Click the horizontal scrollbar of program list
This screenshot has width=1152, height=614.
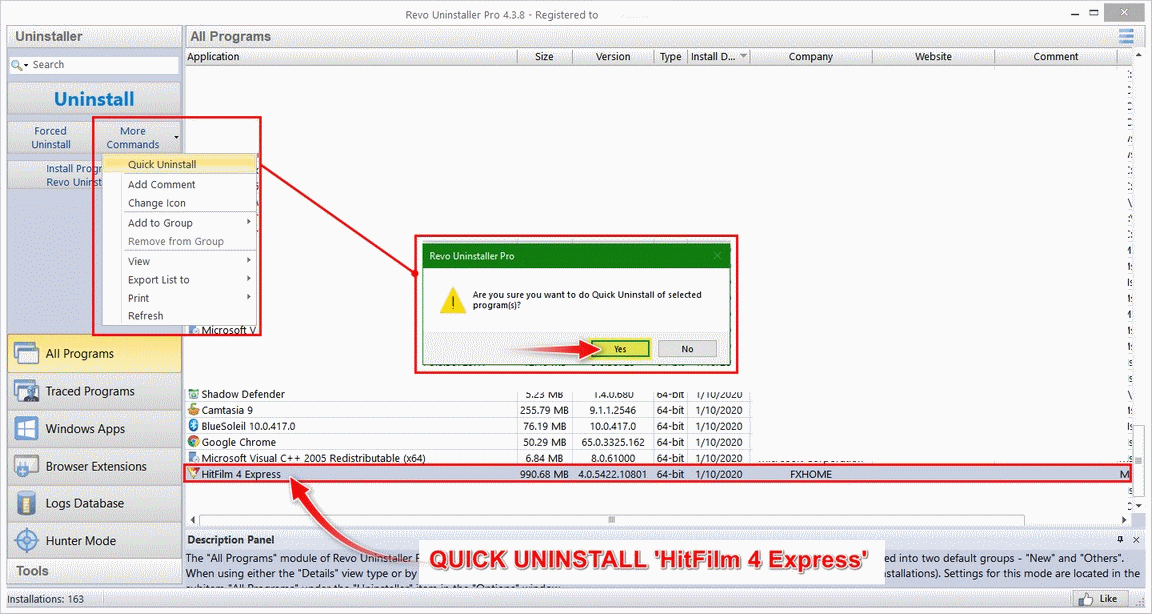click(611, 519)
